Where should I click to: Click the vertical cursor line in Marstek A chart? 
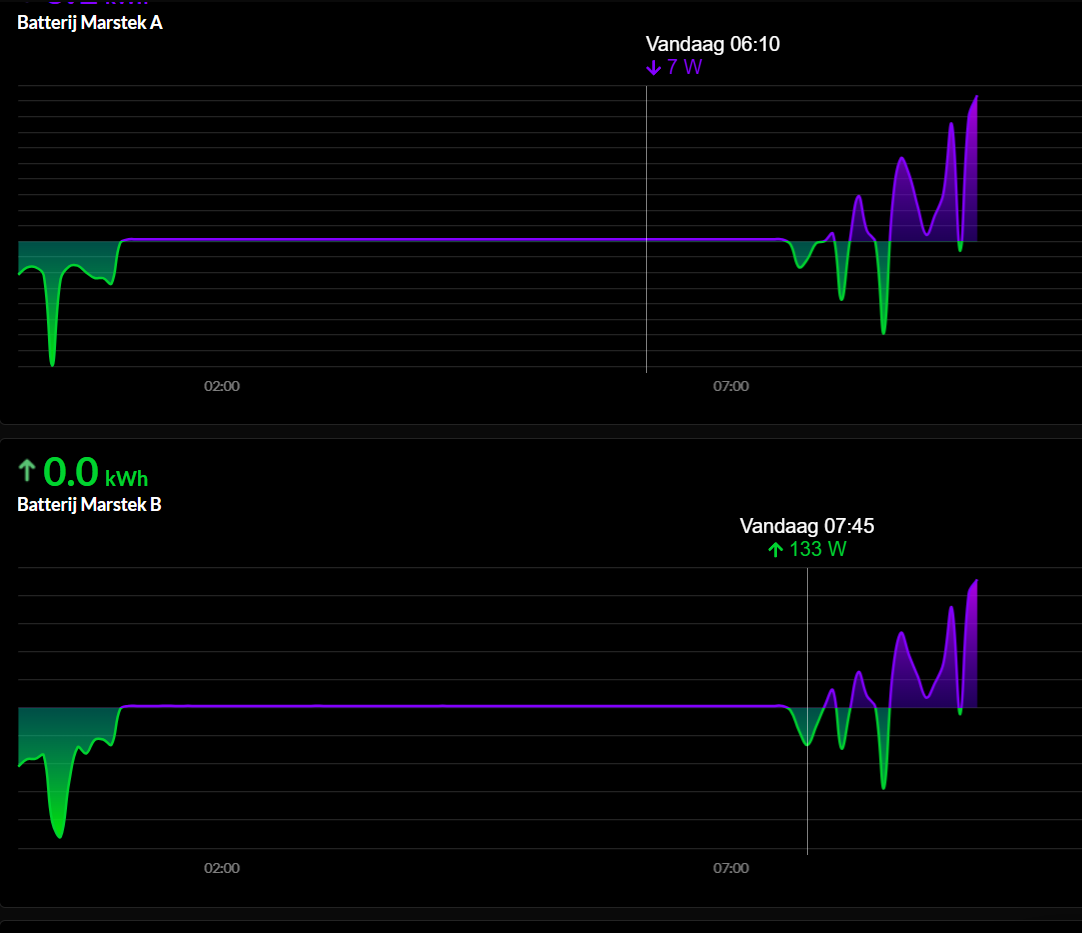[x=647, y=230]
